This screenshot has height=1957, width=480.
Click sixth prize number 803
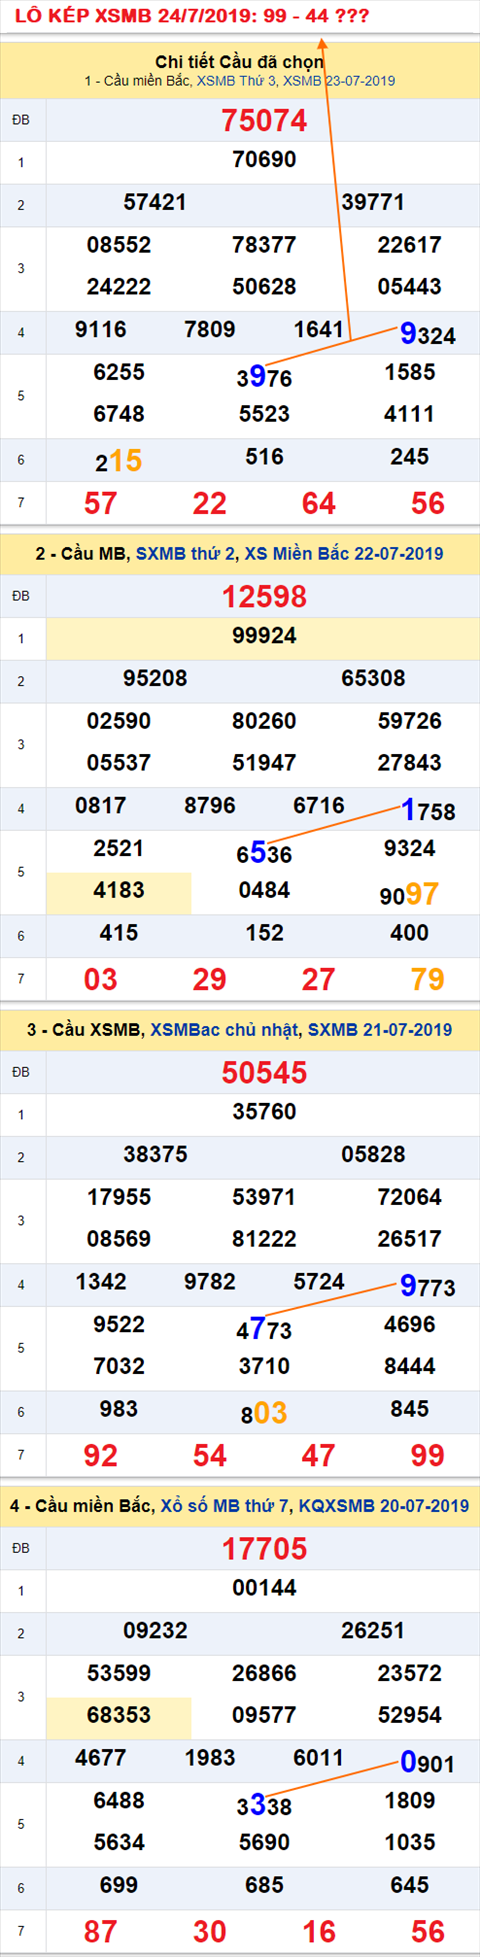pos(264,1413)
